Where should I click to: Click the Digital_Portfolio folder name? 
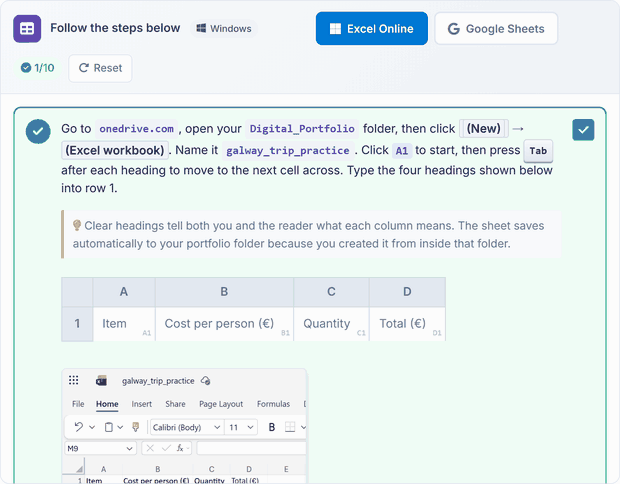pyautogui.click(x=302, y=129)
